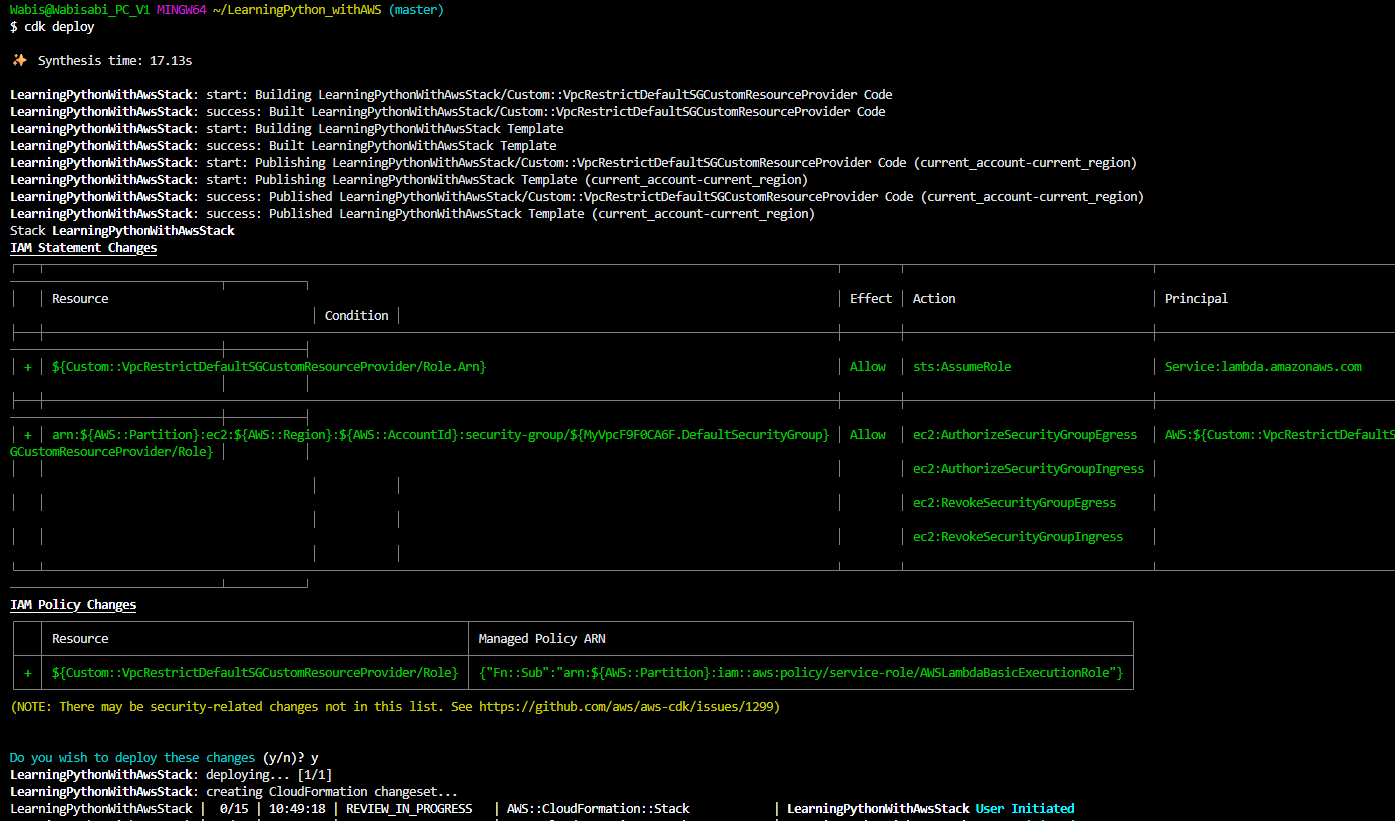The height and width of the screenshot is (821, 1395).
Task: Click the Provider/Role resource in policy table
Action: [x=255, y=673]
